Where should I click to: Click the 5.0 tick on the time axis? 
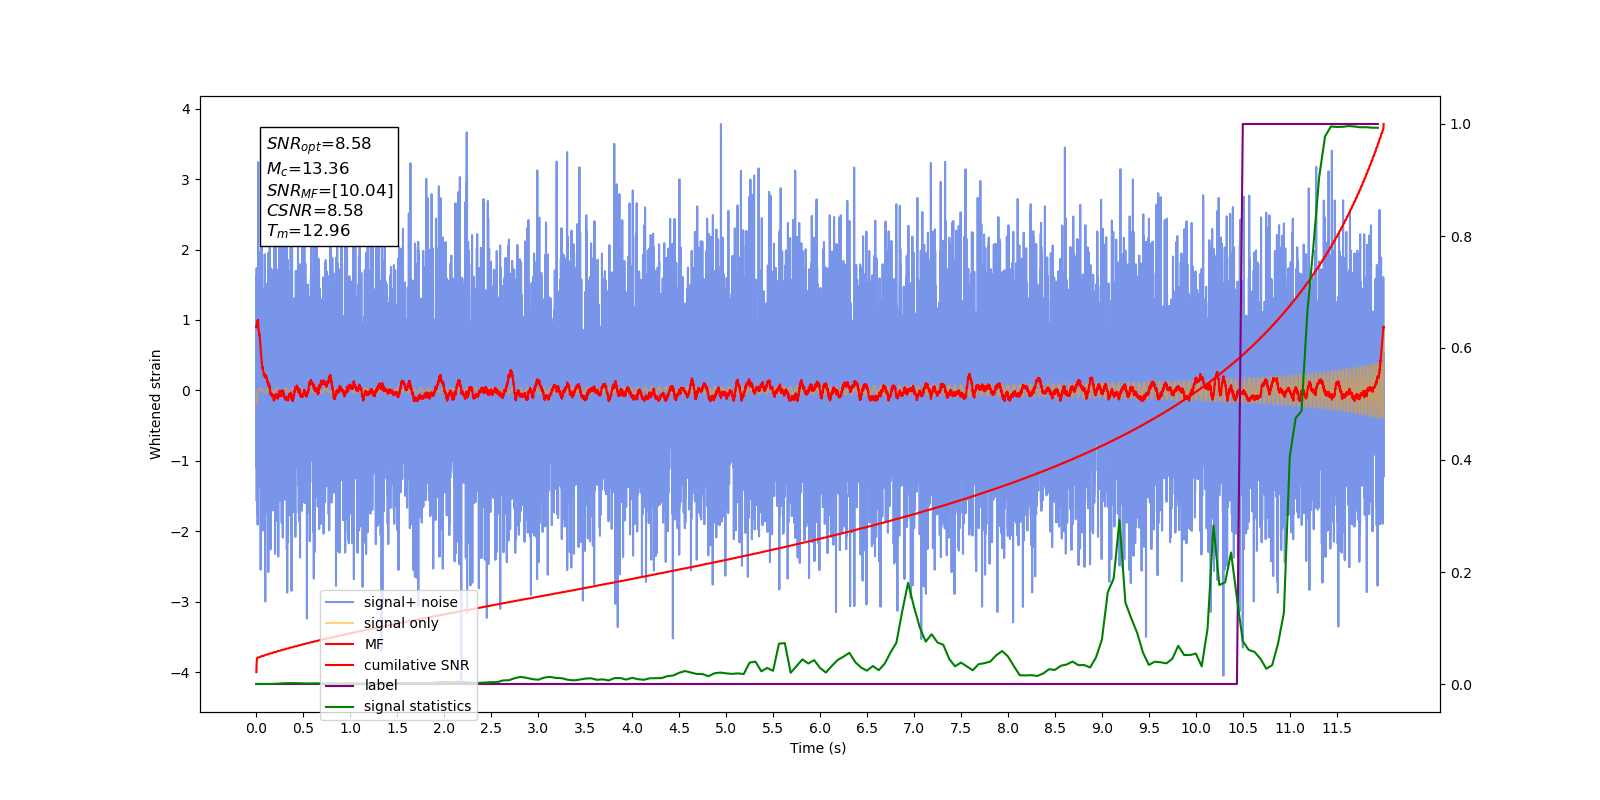click(726, 728)
